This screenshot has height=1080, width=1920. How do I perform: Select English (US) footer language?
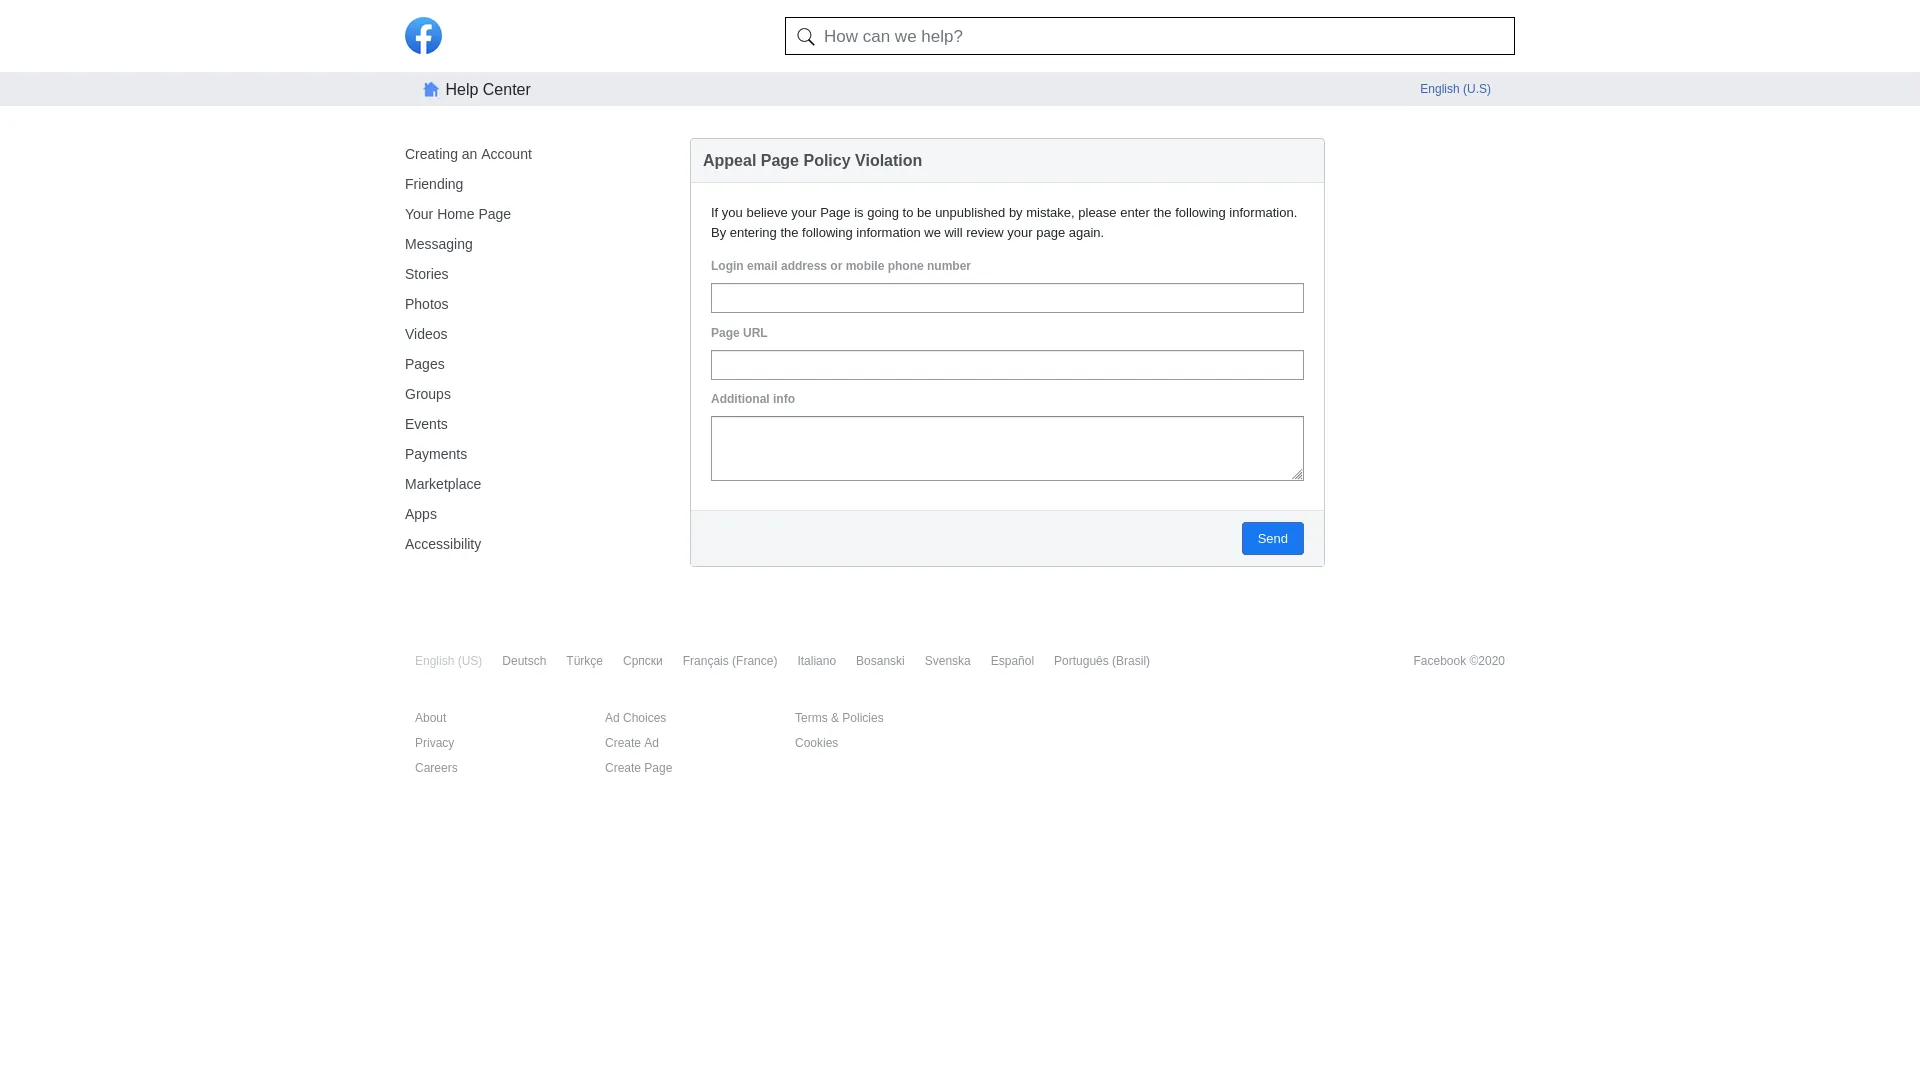coord(448,661)
